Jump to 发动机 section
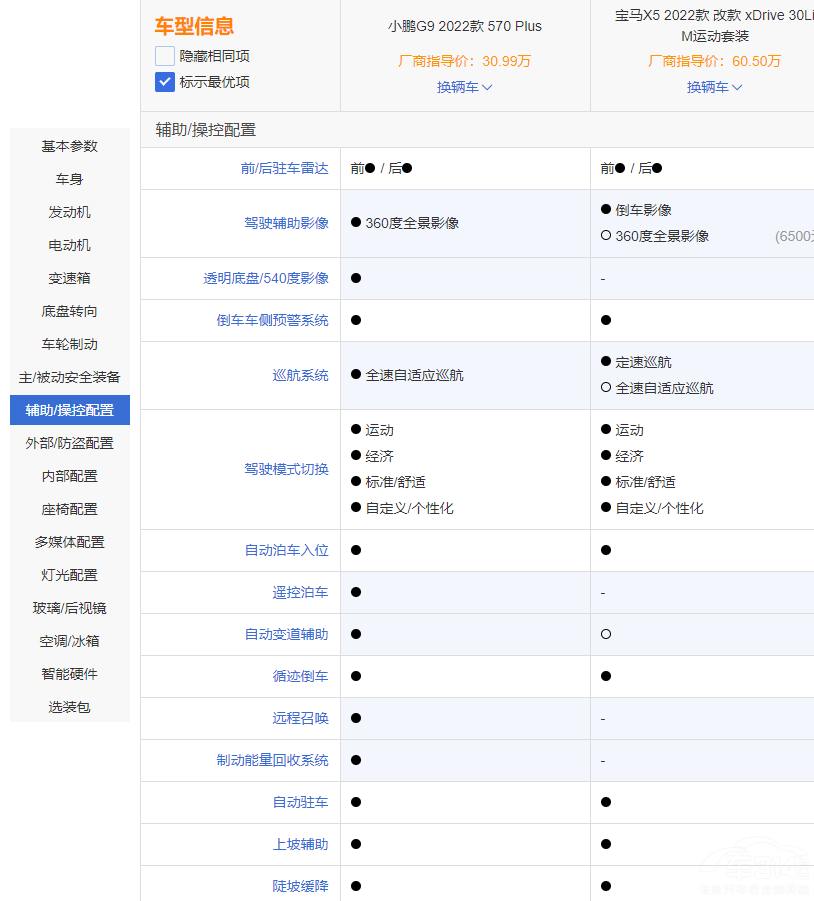 coord(70,212)
